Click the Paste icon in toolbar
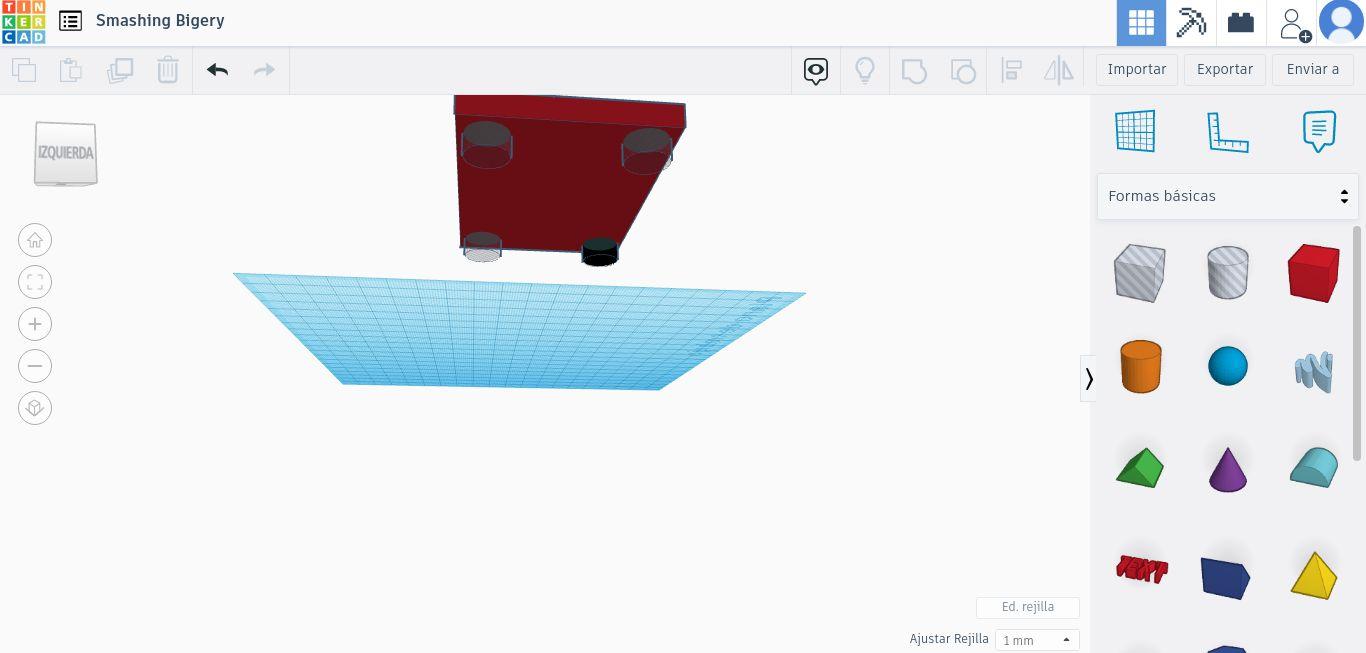Image resolution: width=1366 pixels, height=653 pixels. pos(71,70)
